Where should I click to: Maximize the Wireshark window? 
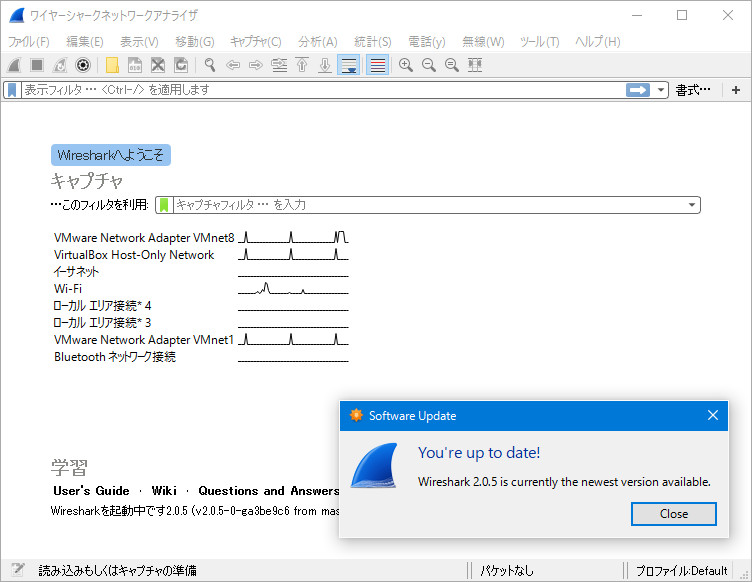pos(682,15)
